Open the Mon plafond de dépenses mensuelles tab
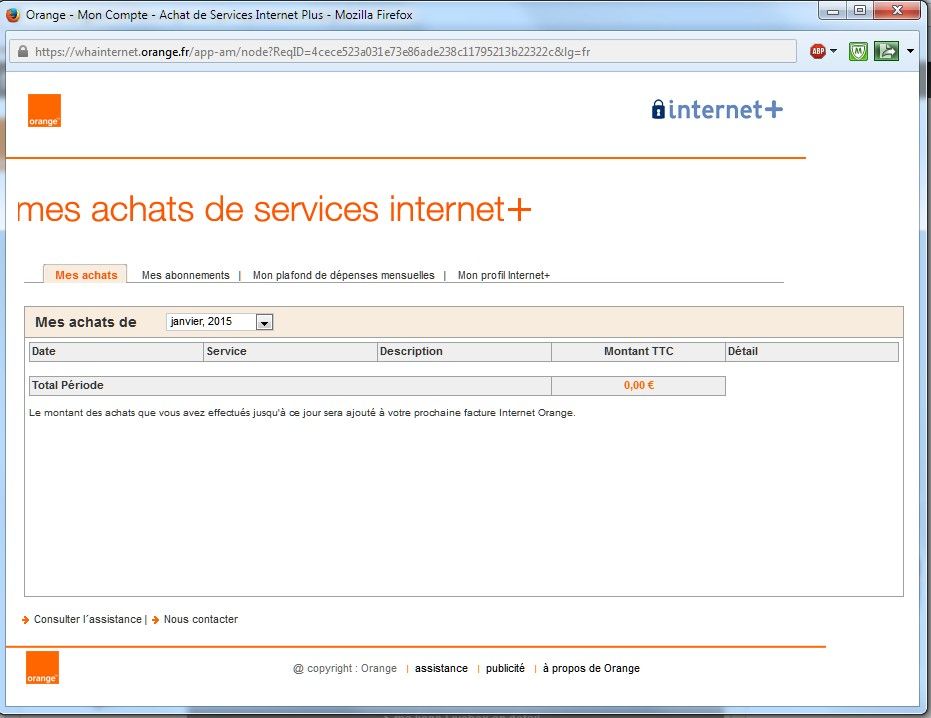 343,274
